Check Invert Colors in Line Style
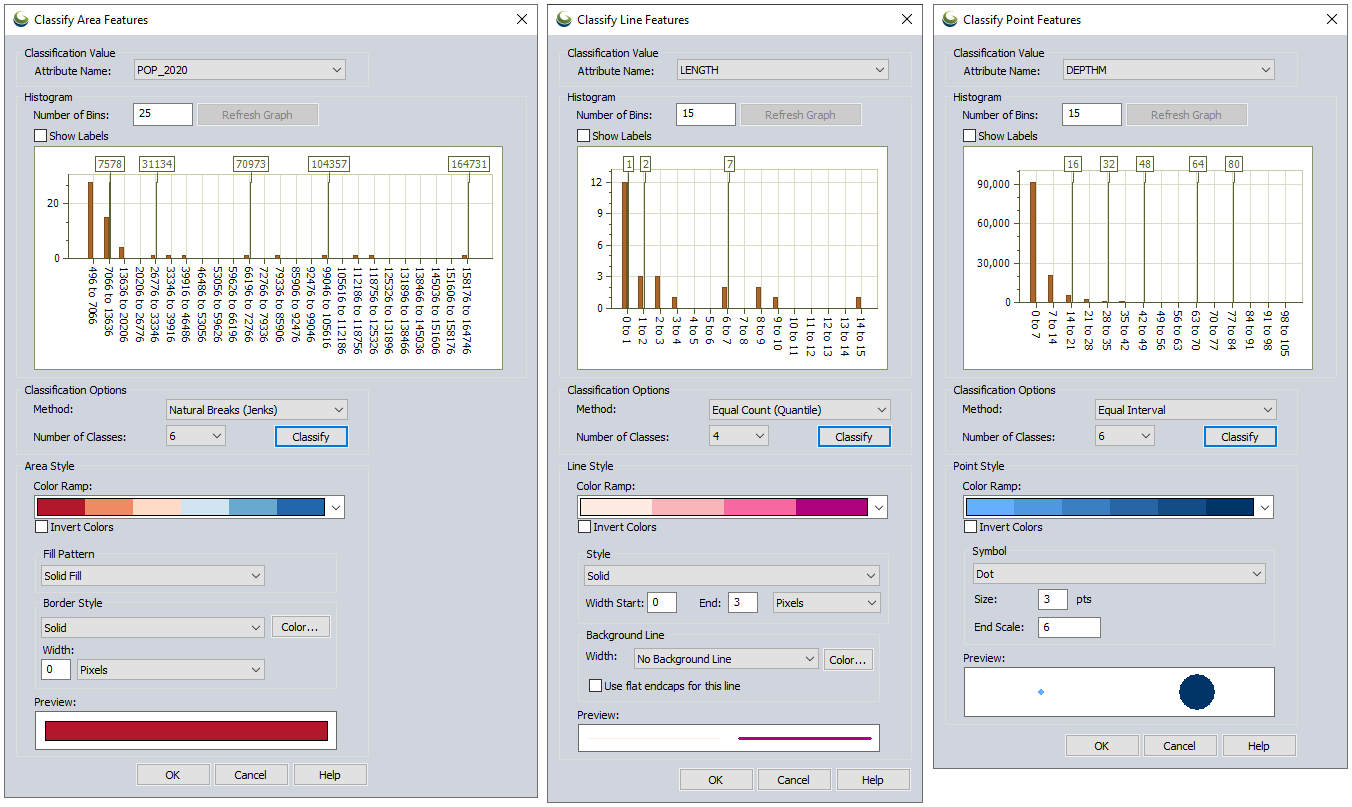 pos(585,527)
